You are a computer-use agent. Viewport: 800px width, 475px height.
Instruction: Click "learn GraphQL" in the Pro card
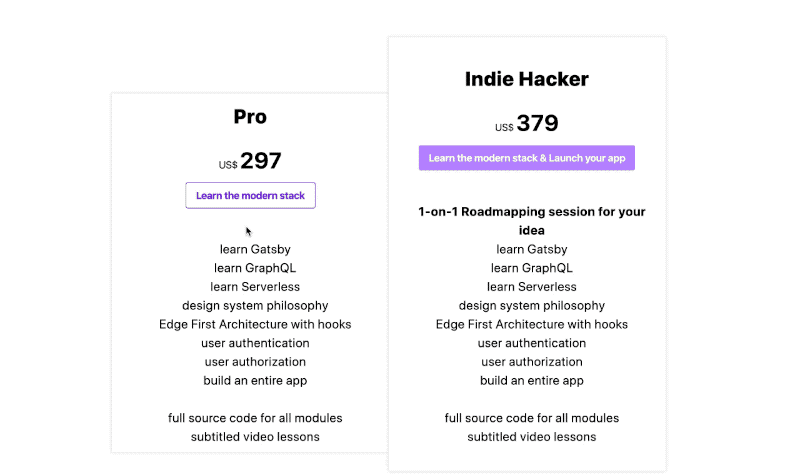coord(255,268)
